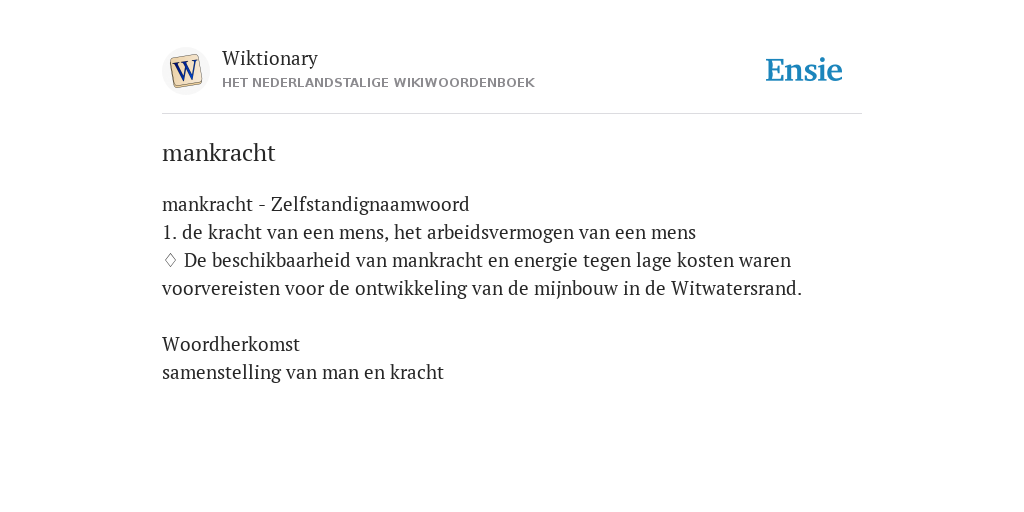The height and width of the screenshot is (512, 1024).
Task: Click the 'mankracht' heading title
Action: point(219,153)
